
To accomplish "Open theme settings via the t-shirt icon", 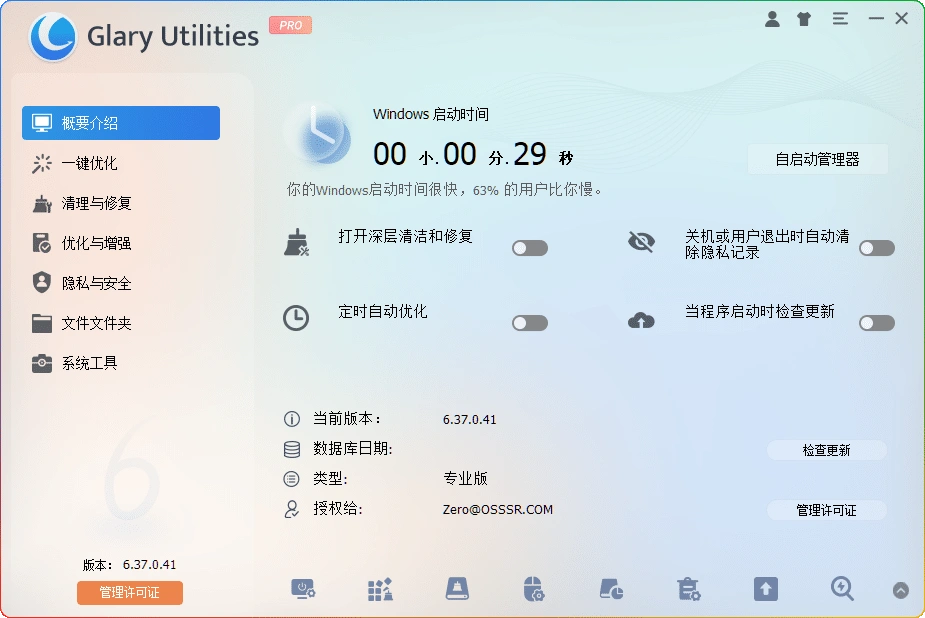I will [804, 18].
